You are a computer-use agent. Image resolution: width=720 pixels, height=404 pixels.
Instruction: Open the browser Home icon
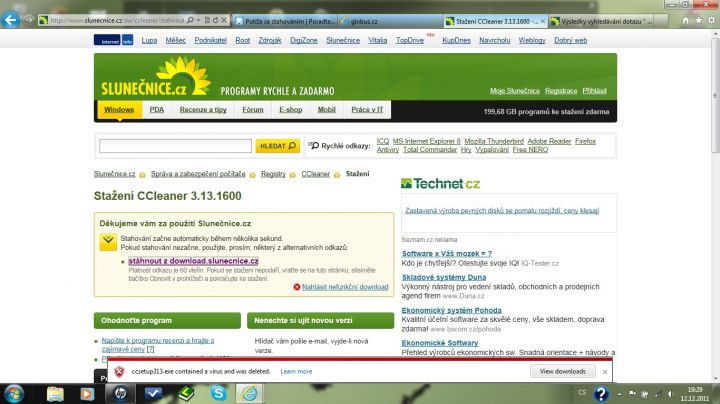685,20
